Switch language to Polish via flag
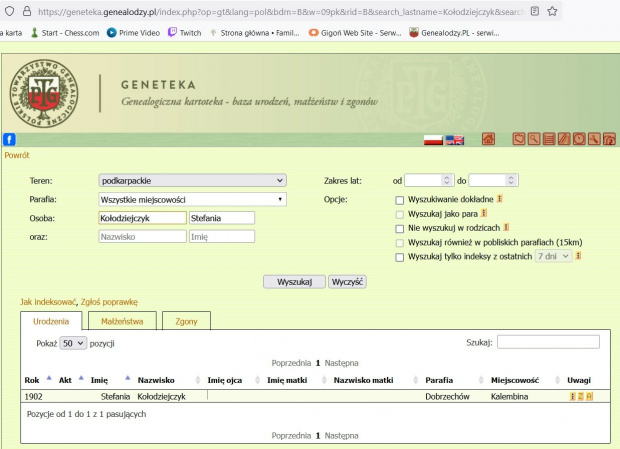 coord(433,139)
